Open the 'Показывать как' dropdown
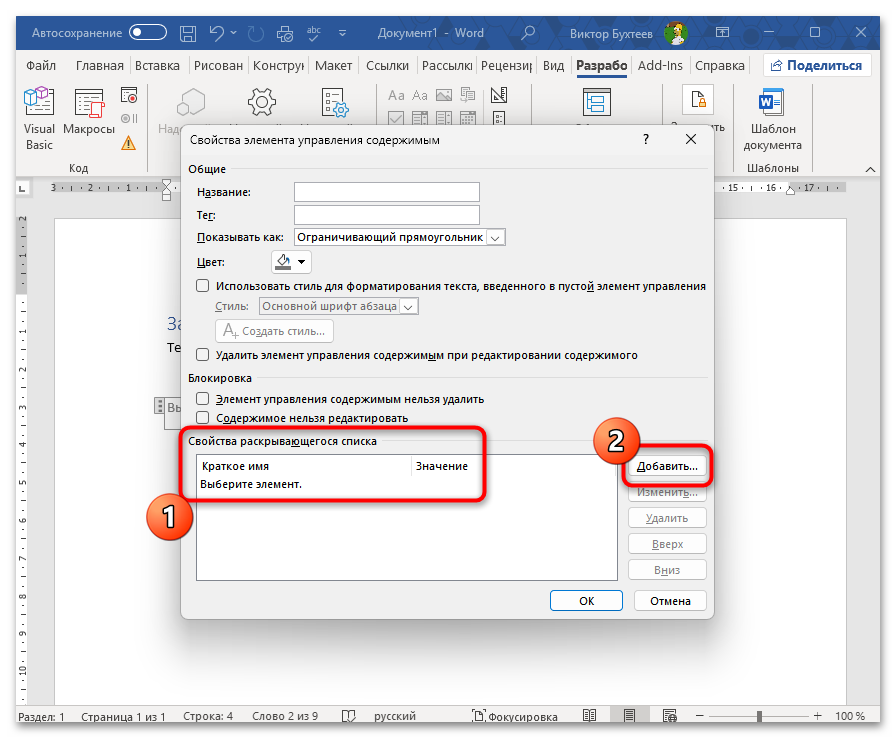This screenshot has height=738, width=896. pyautogui.click(x=497, y=237)
